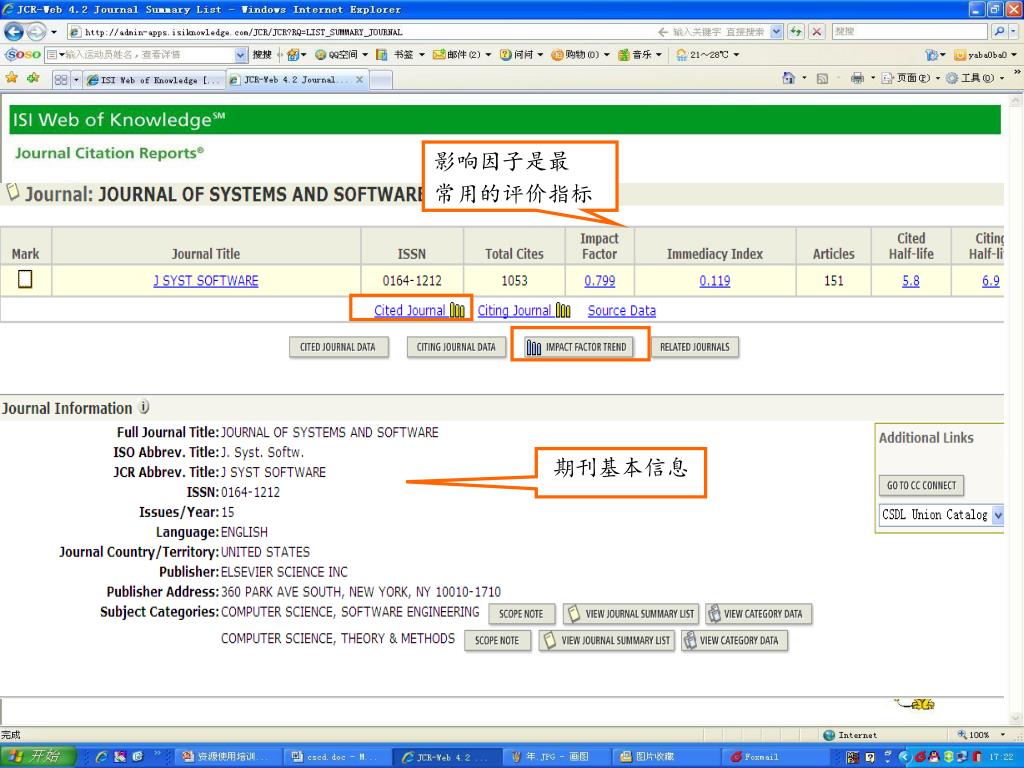
Task: Open the Citing Journal graph link
Action: point(524,310)
